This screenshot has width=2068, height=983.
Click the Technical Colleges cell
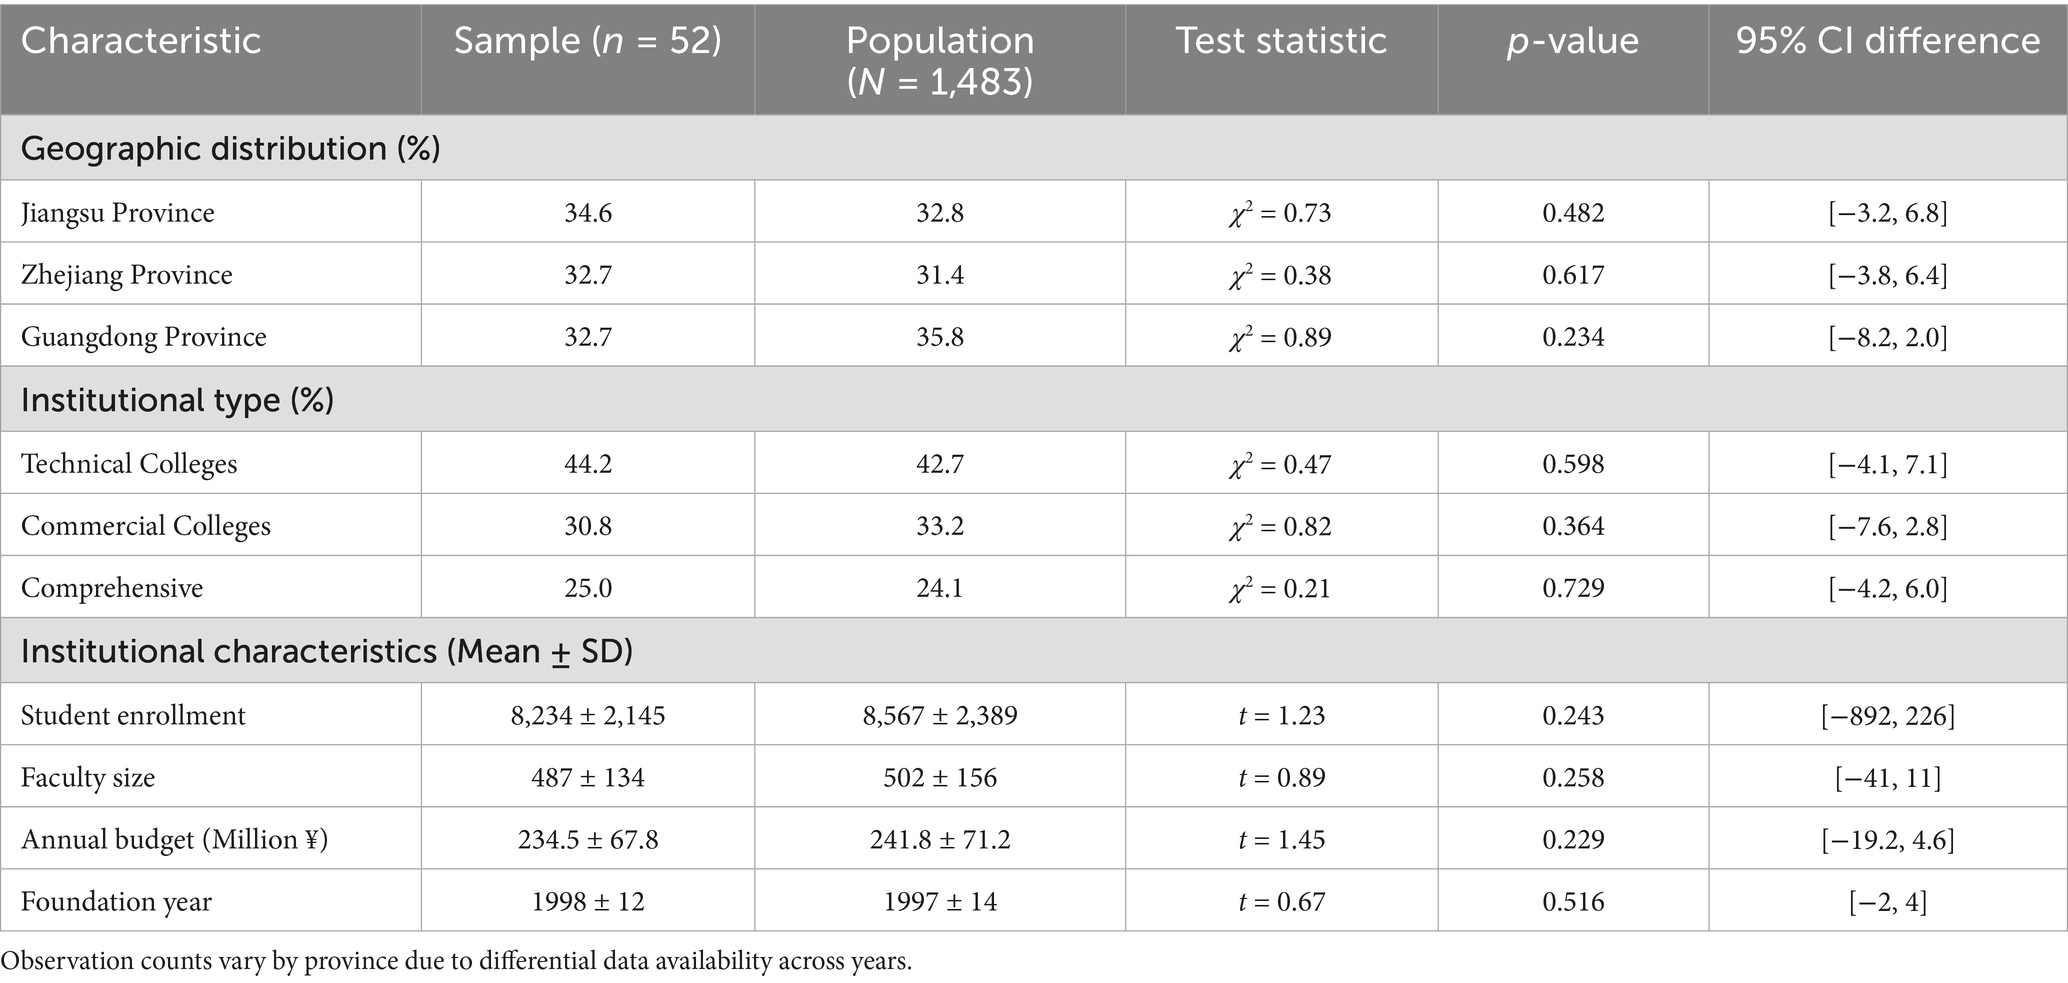tap(129, 464)
